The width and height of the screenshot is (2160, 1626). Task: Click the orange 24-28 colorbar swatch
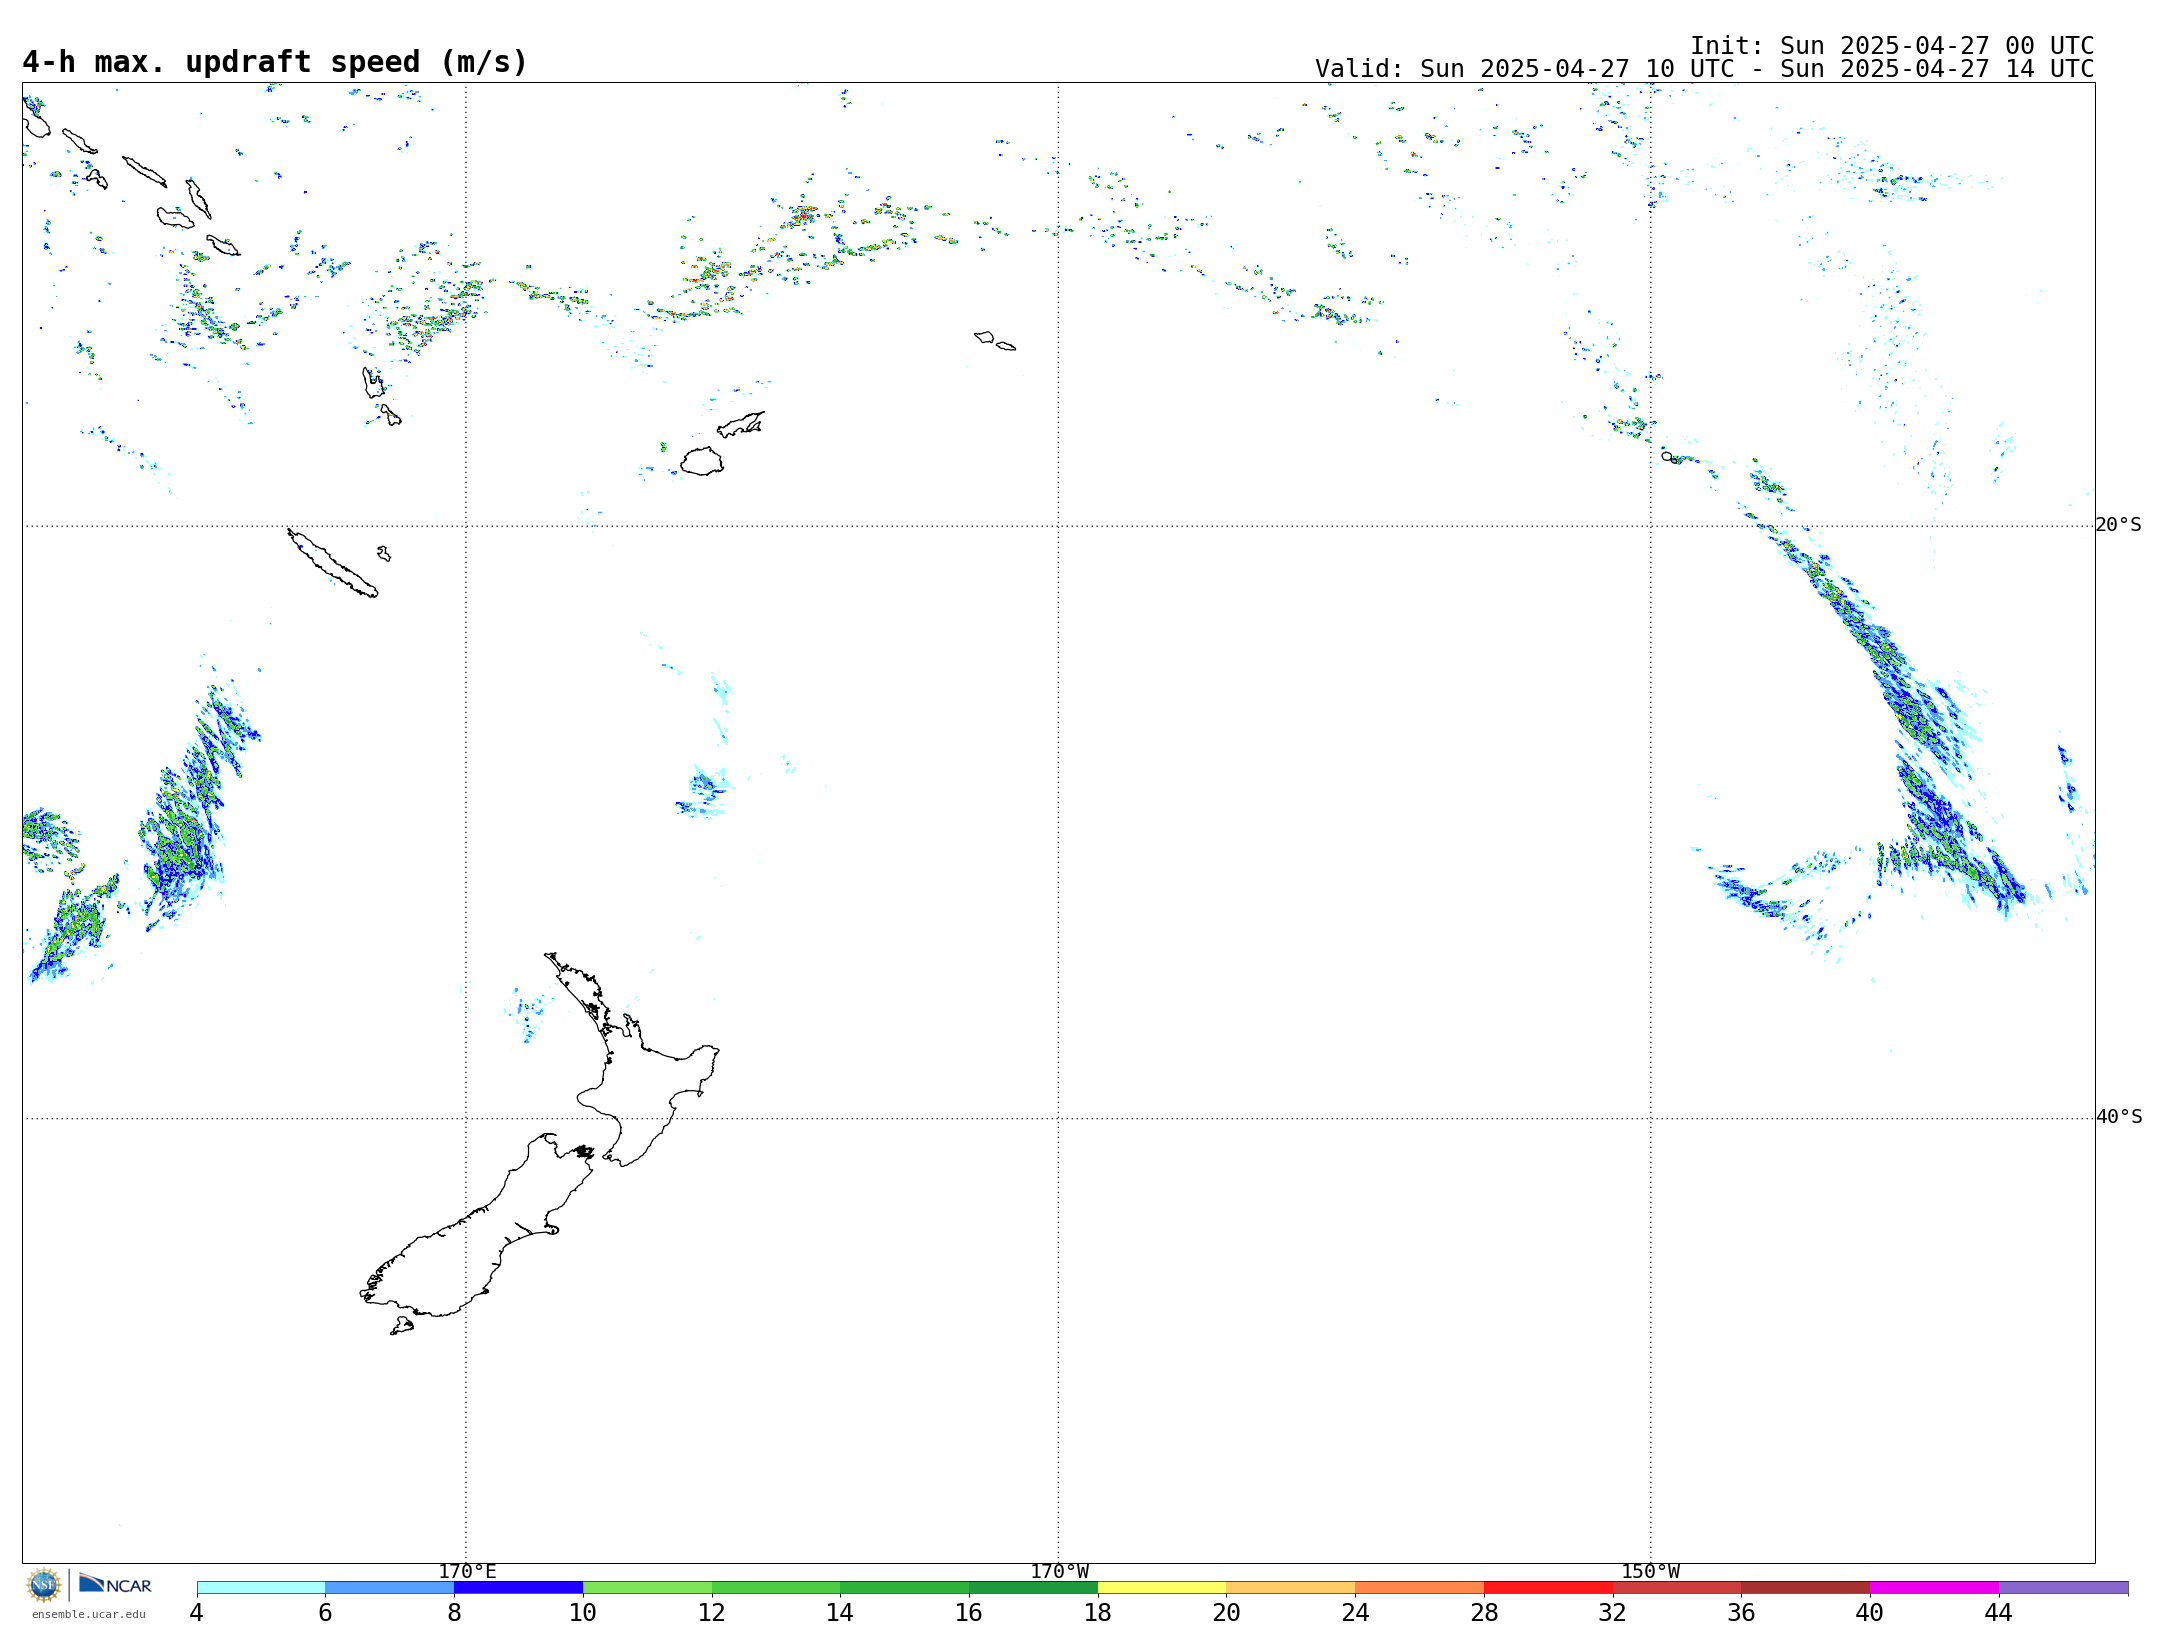[1419, 1587]
